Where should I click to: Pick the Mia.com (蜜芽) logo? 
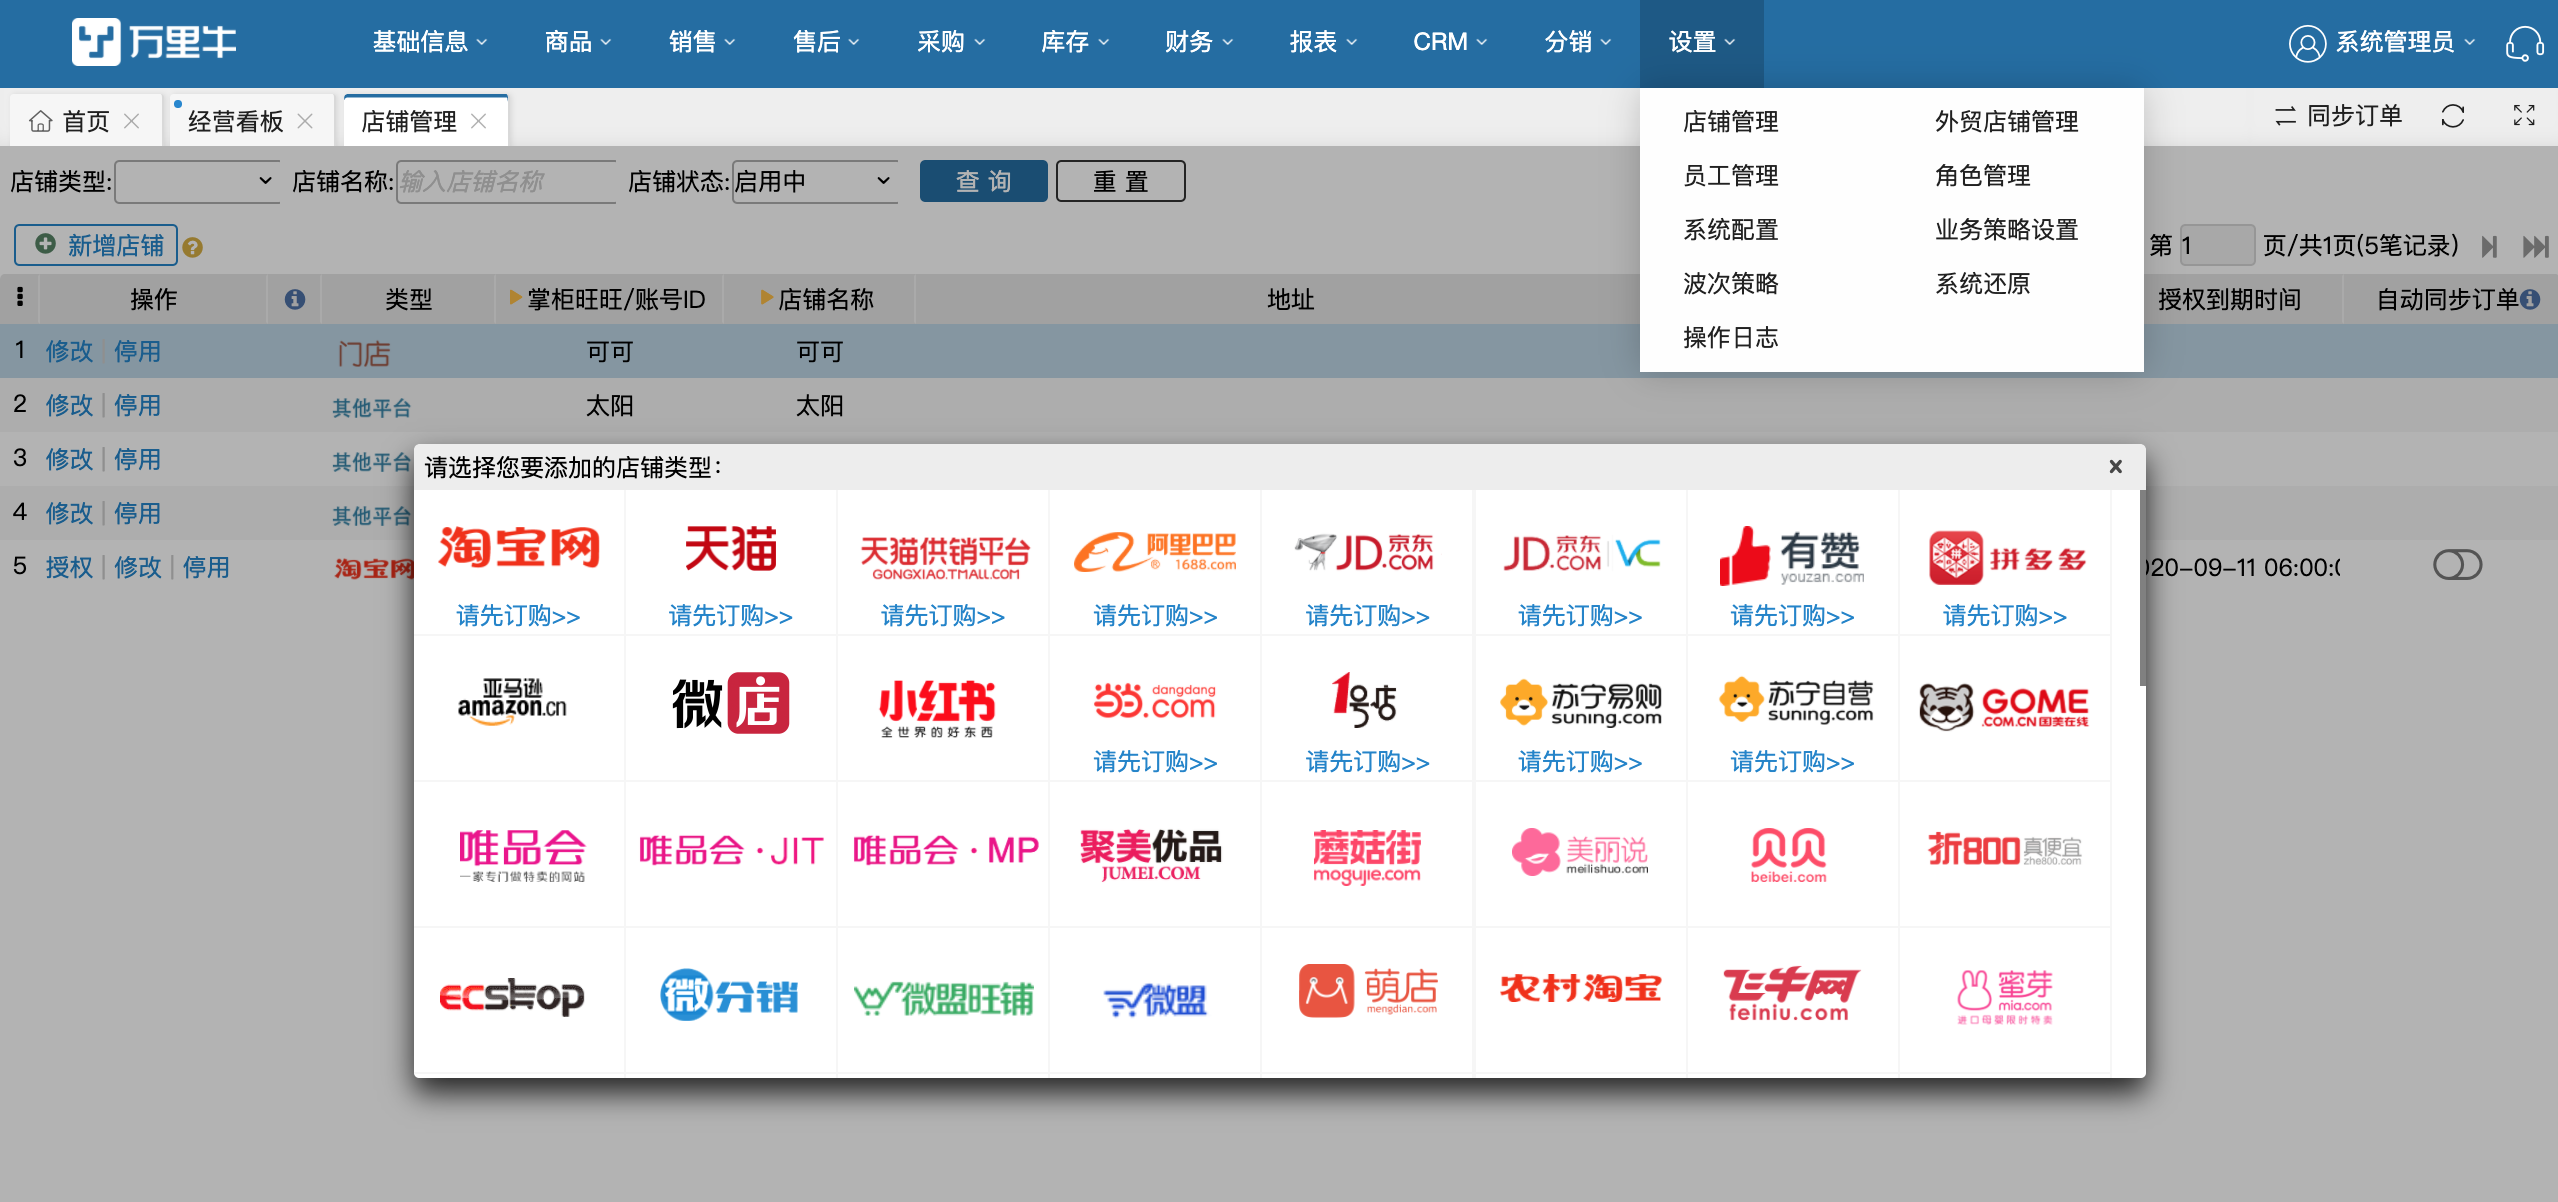pyautogui.click(x=2004, y=997)
